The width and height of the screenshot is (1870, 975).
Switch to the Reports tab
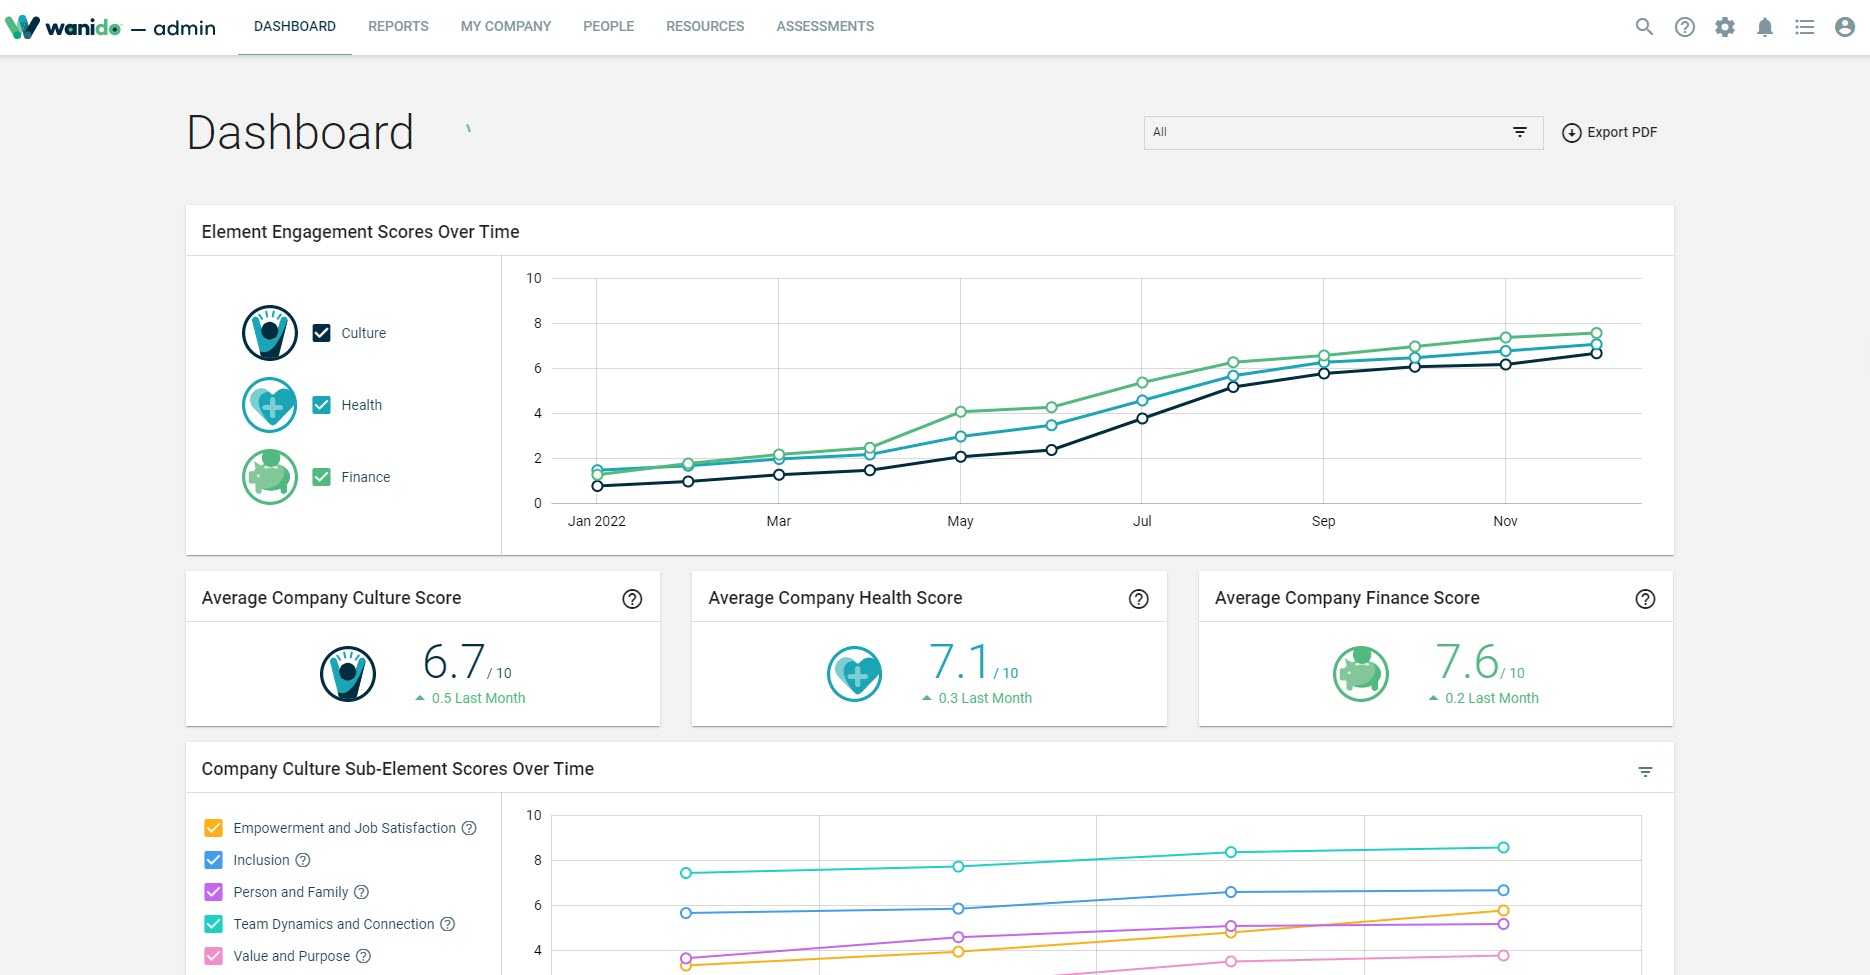tap(398, 26)
